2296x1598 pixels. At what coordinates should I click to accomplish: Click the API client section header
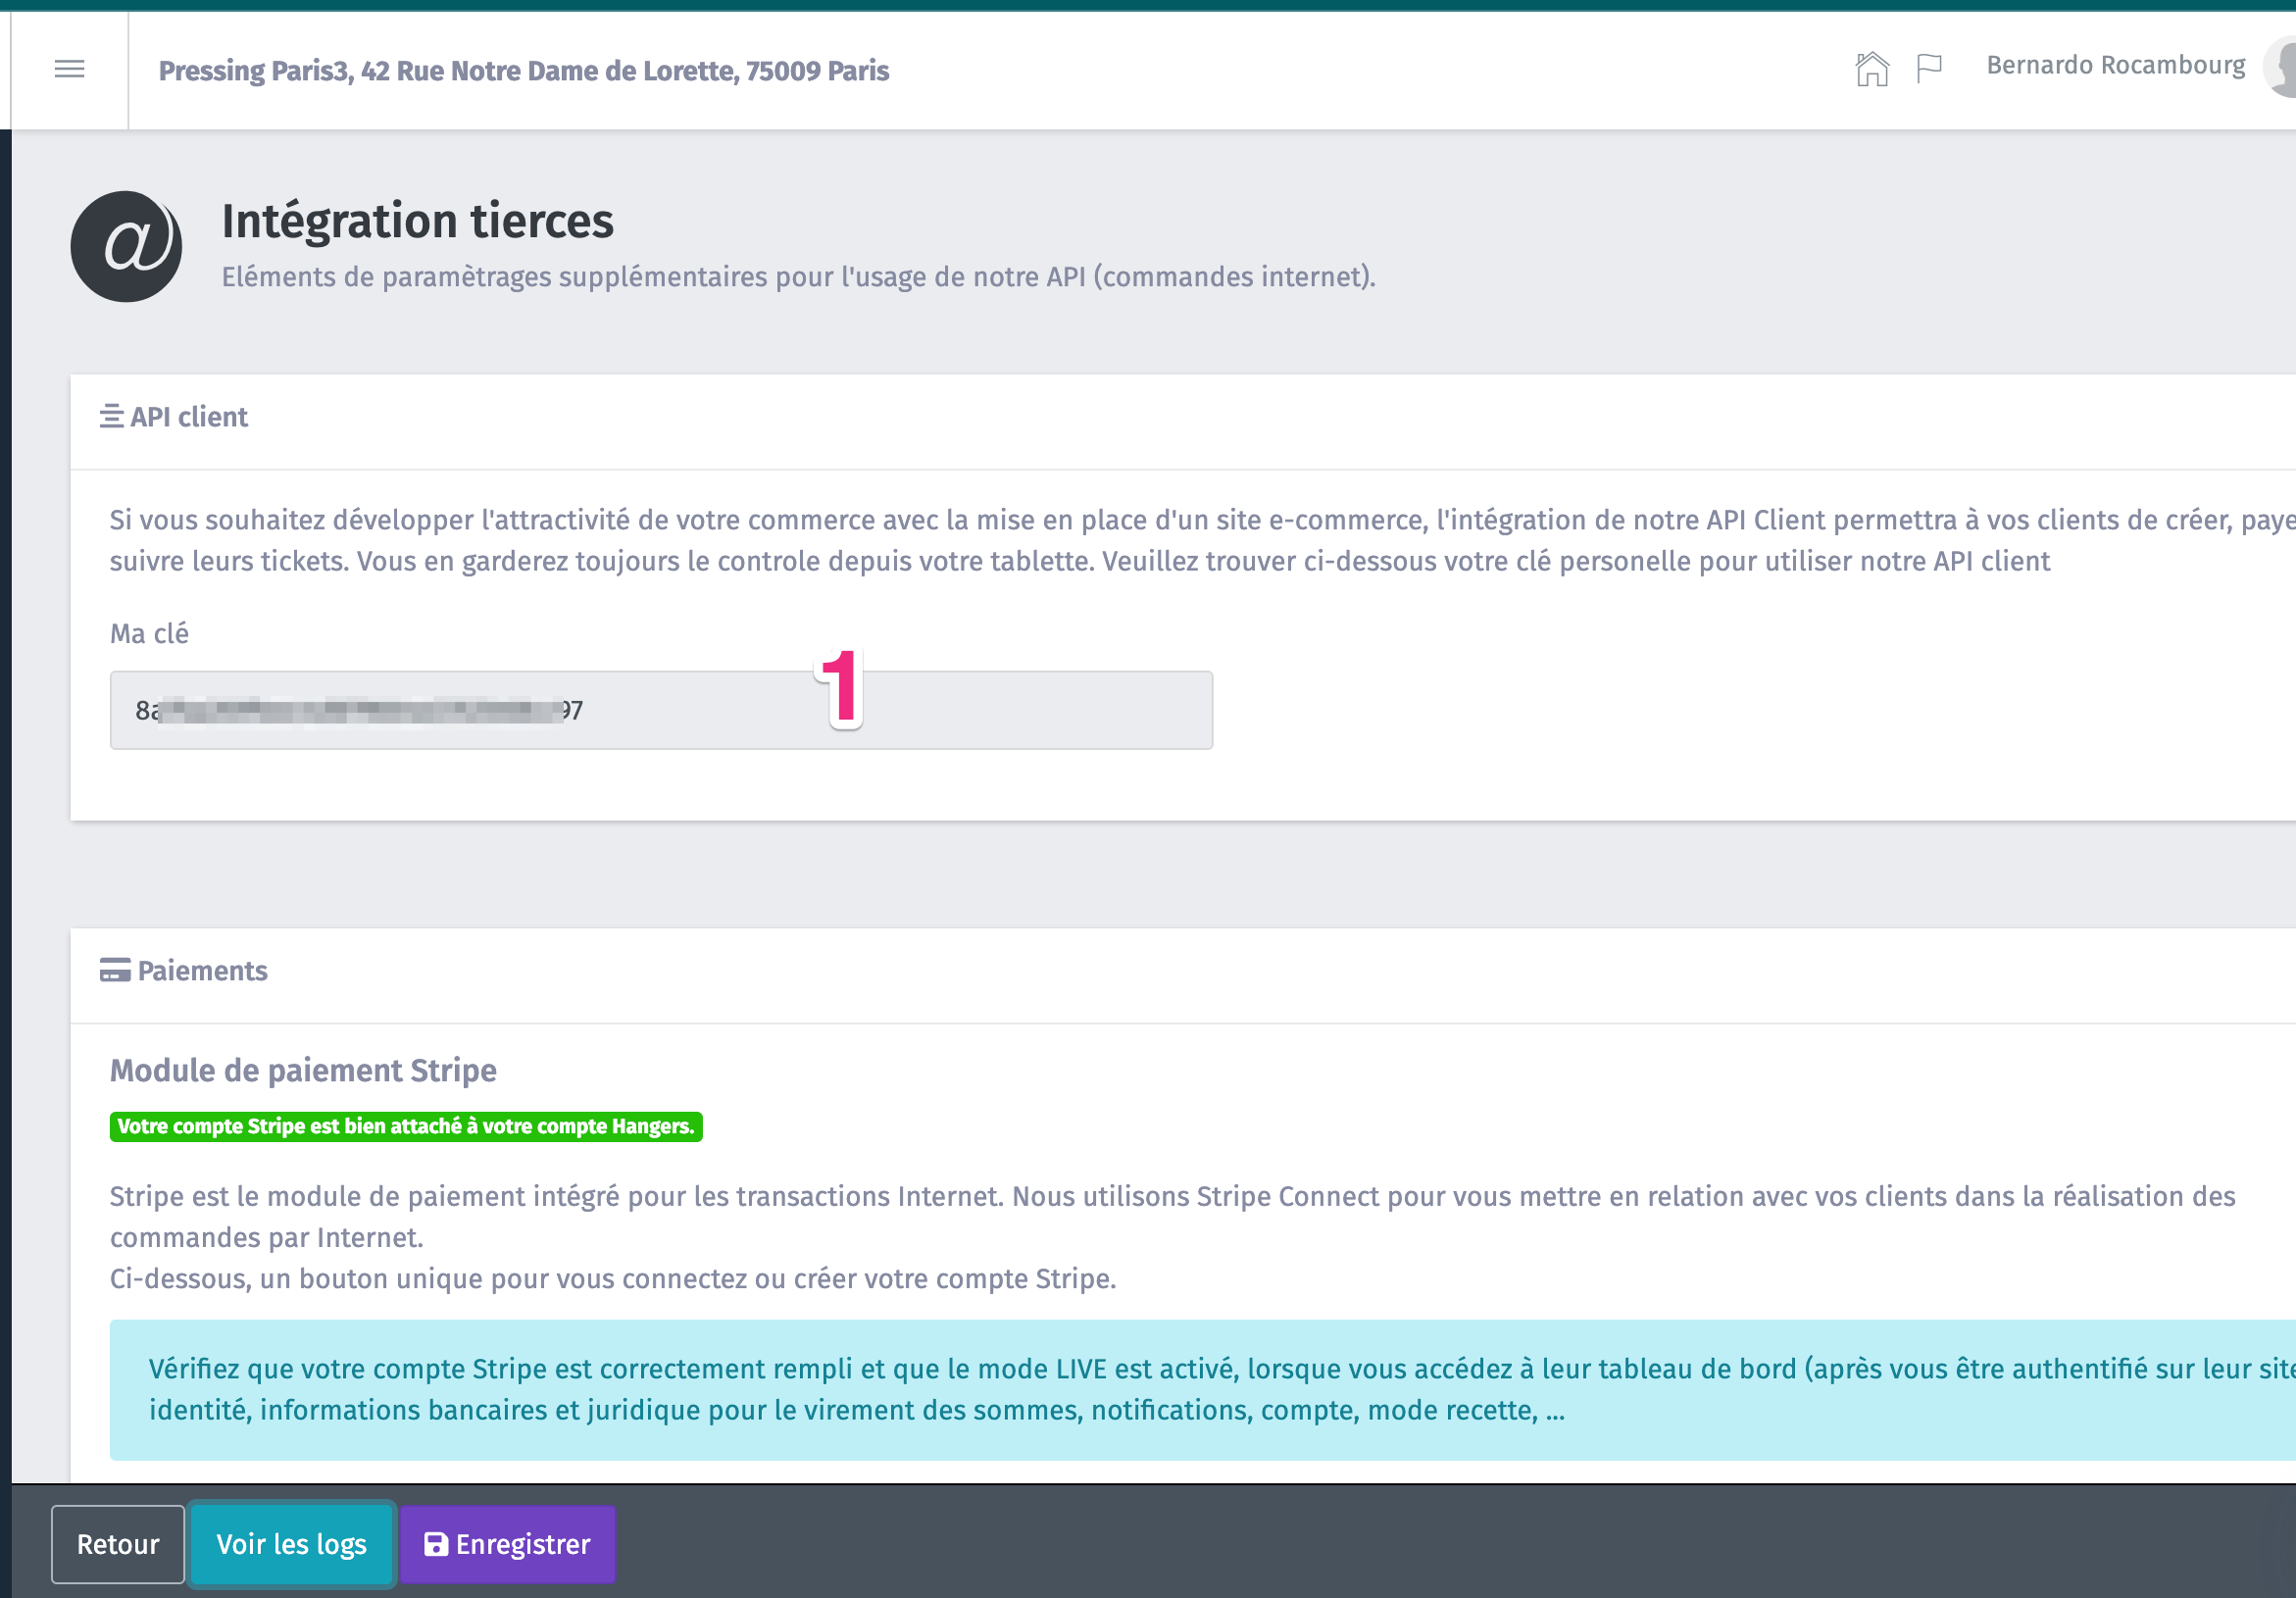coord(188,417)
